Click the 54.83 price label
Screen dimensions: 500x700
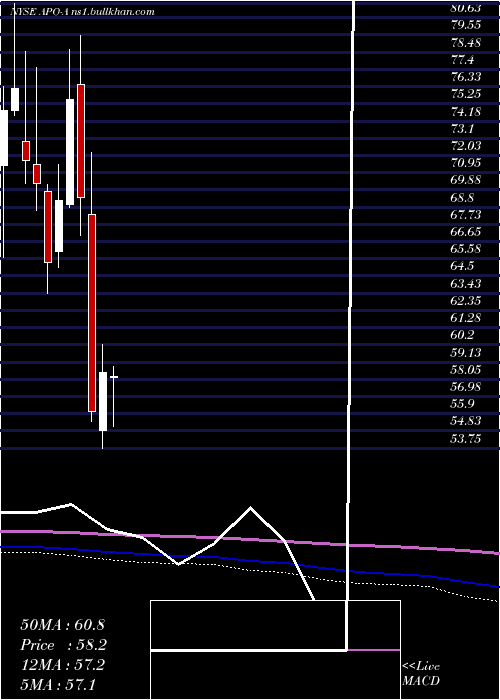pyautogui.click(x=466, y=421)
